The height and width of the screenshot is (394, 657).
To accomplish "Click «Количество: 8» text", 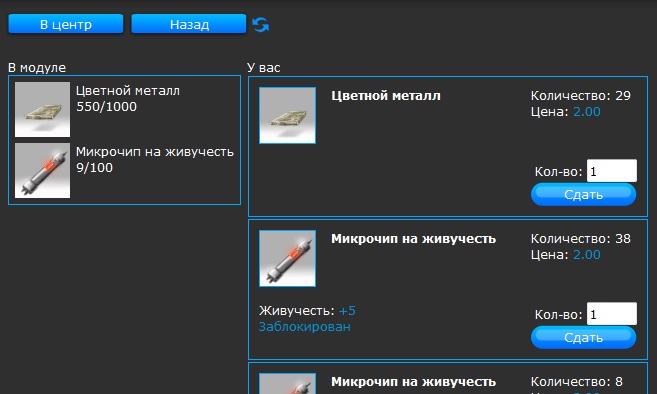I will [x=577, y=381].
